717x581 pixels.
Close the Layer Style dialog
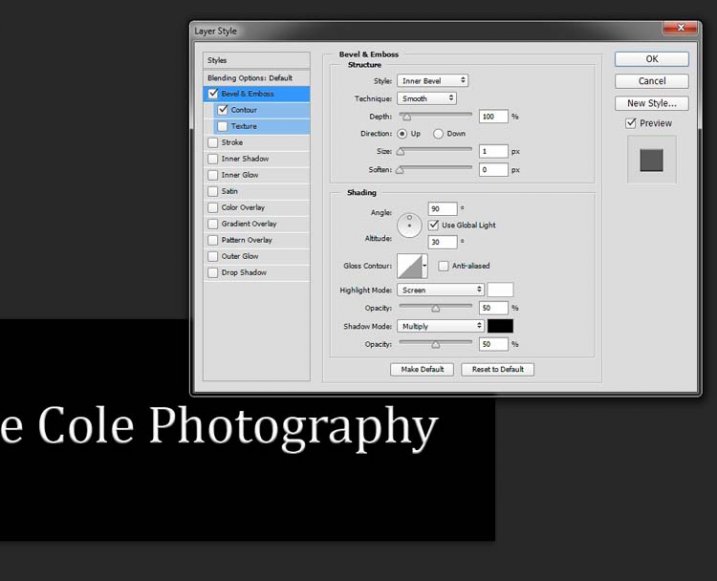coord(679,29)
